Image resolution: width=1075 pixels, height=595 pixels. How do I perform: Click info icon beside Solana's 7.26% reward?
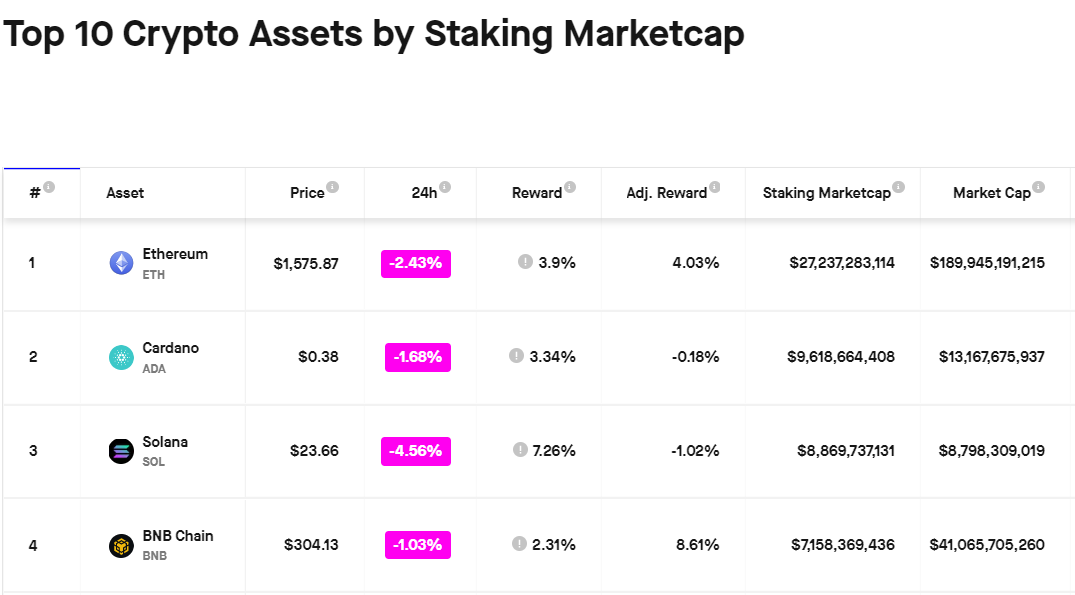(x=520, y=450)
